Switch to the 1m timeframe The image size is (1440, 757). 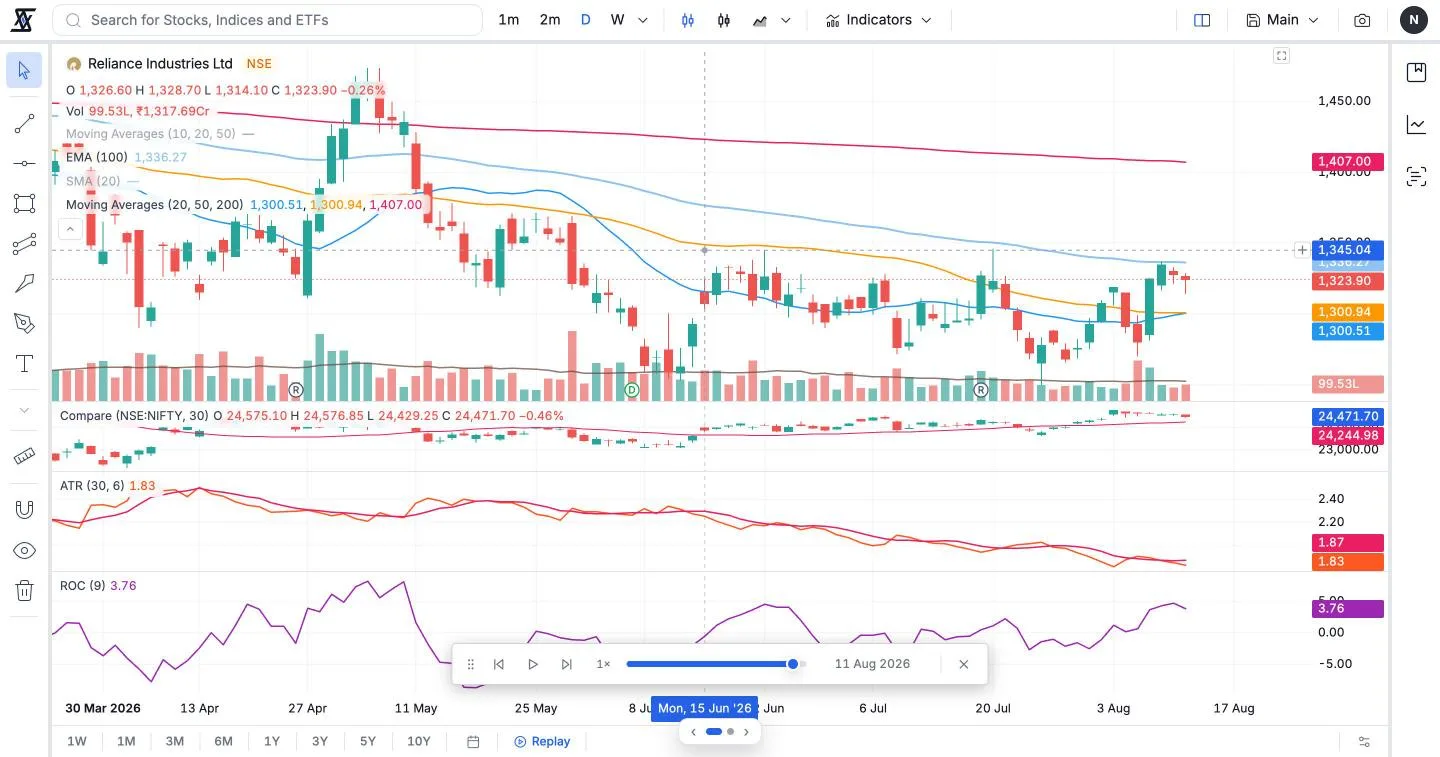point(509,20)
